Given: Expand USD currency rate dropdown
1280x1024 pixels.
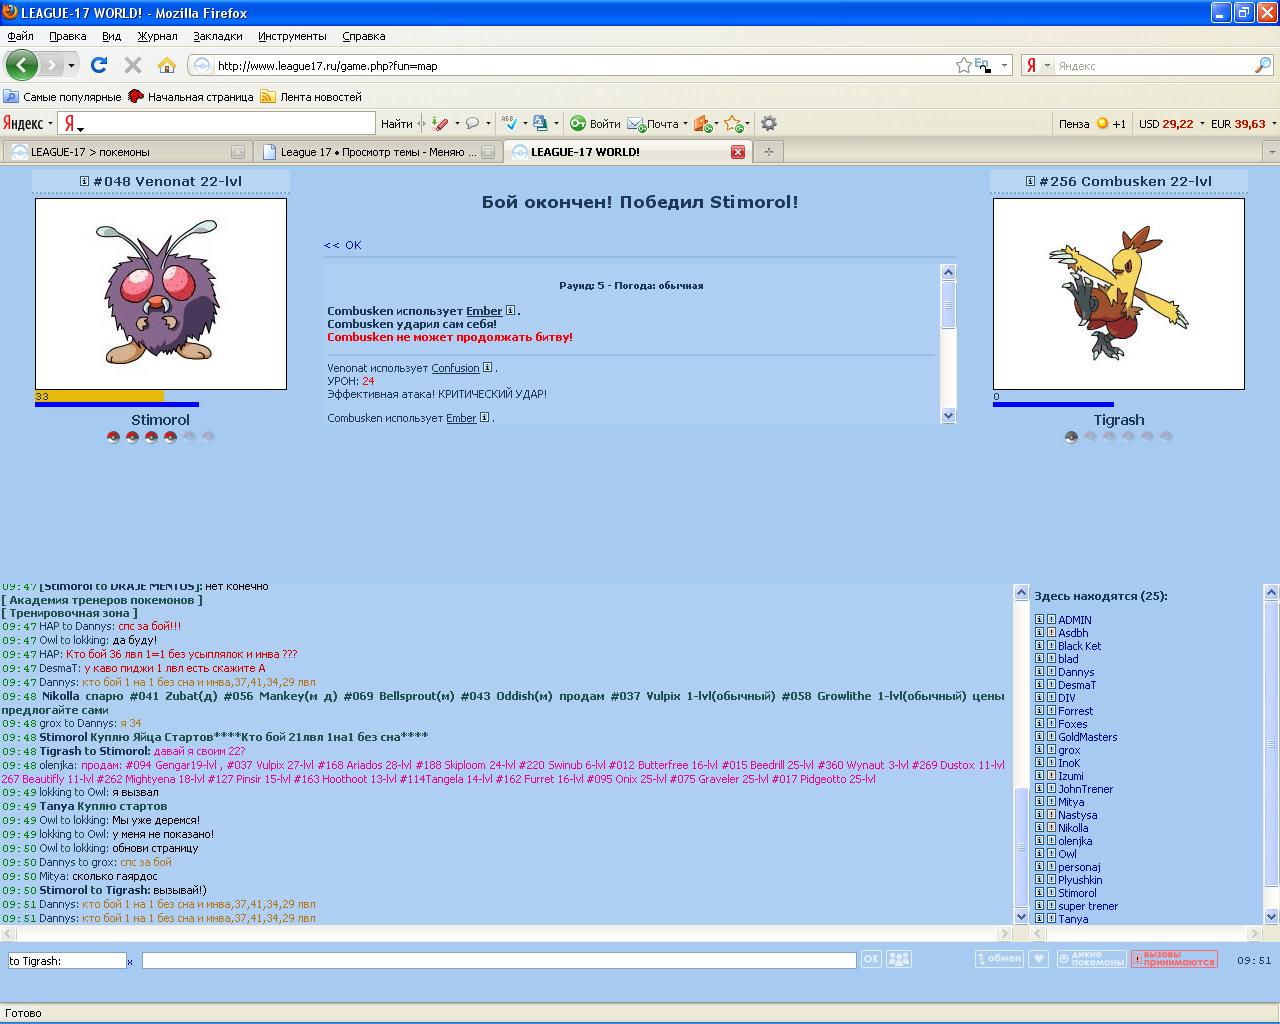Looking at the screenshot, I should tap(1202, 124).
